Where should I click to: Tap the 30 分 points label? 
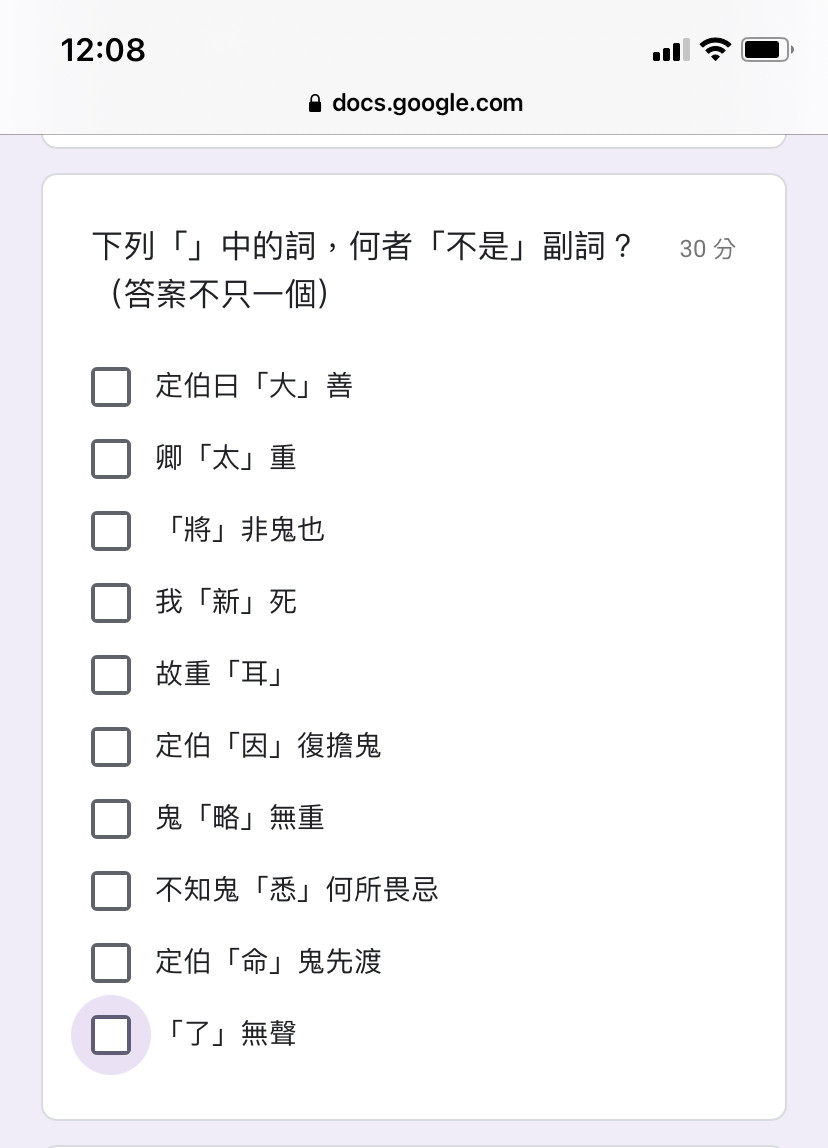(707, 249)
